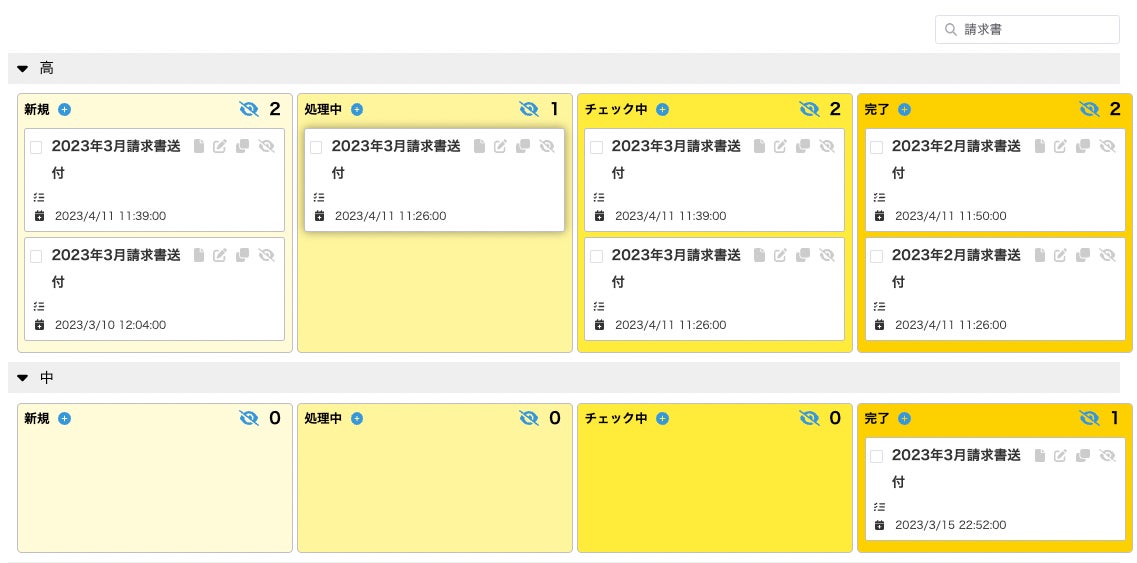
Task: Click plus icon beside 中 完了 header
Action: [904, 419]
